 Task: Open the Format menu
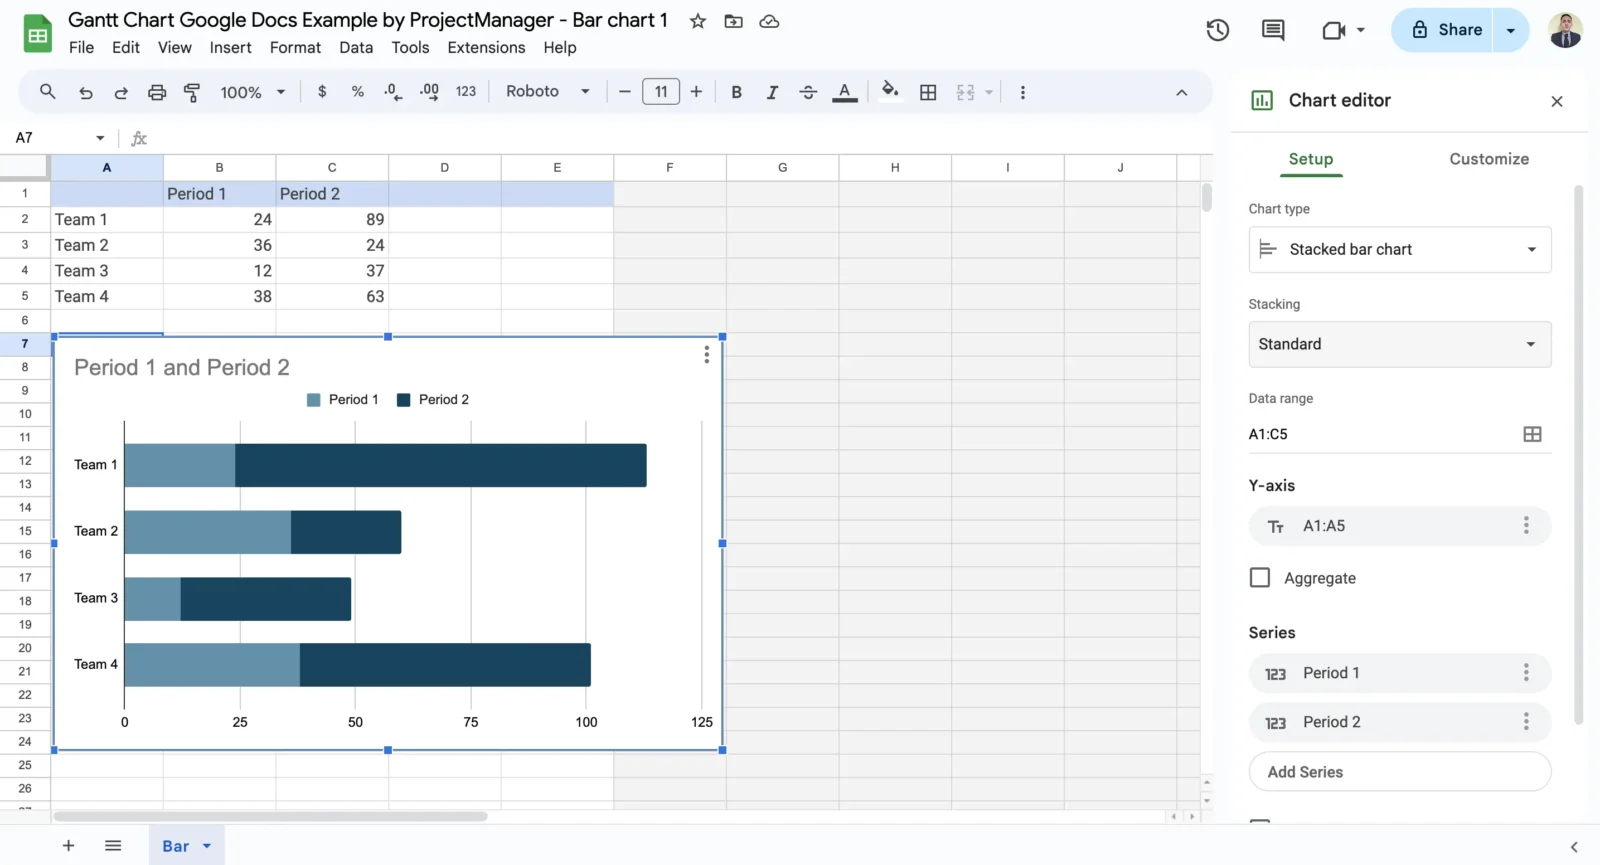coord(295,47)
